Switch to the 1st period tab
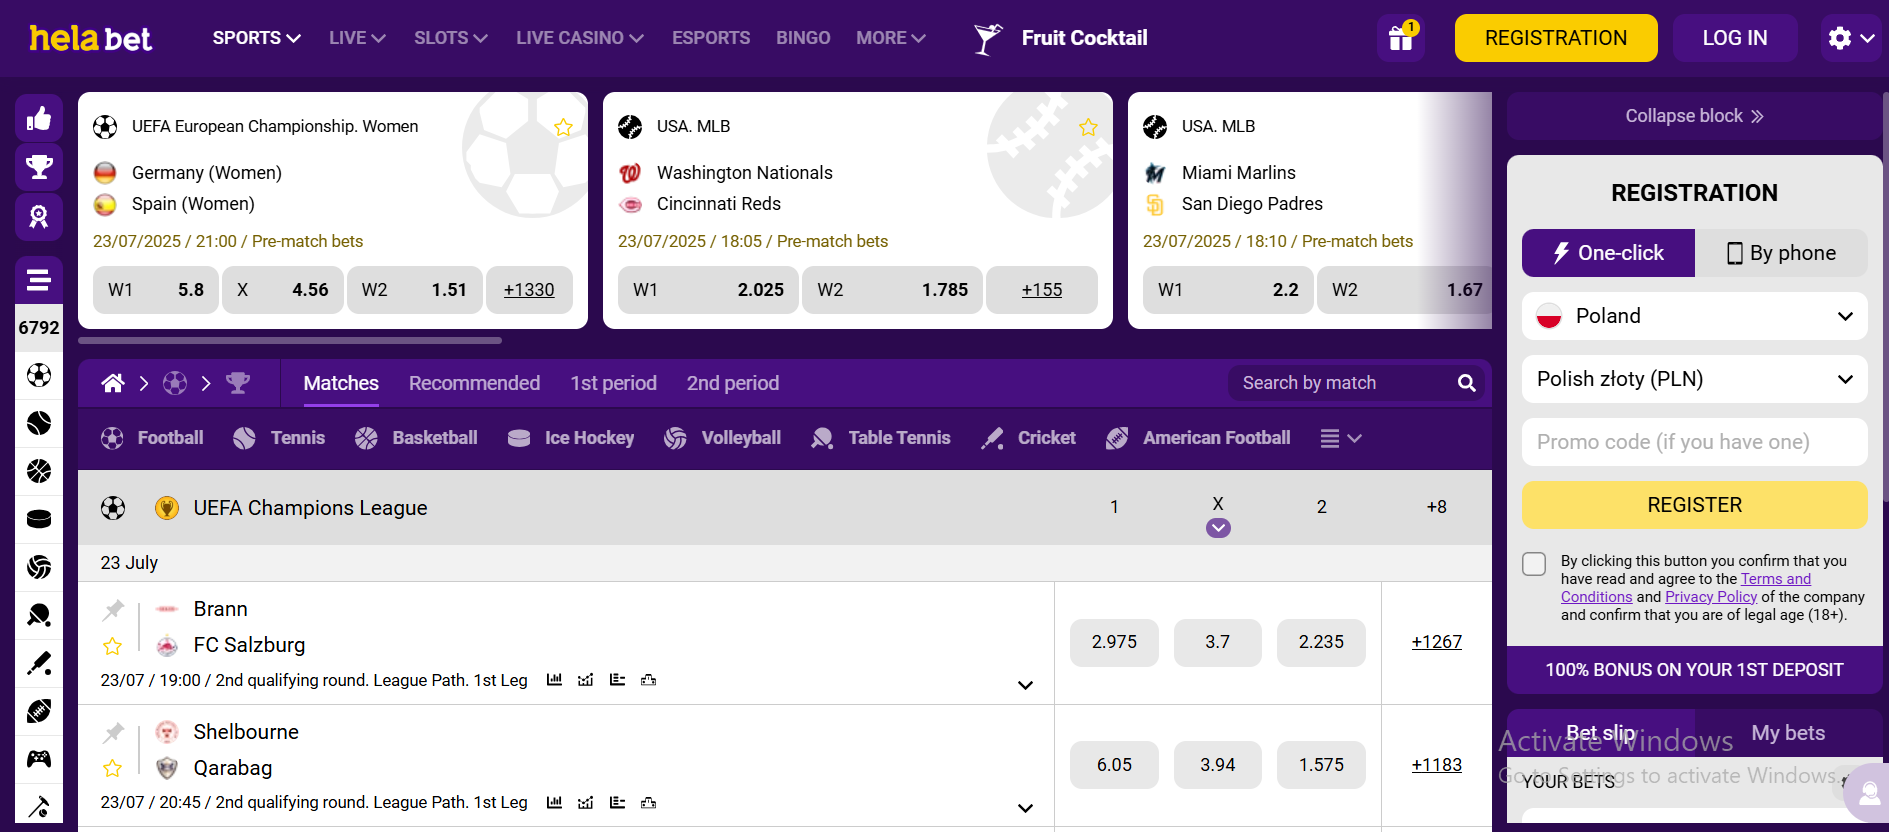This screenshot has width=1889, height=832. 613,383
